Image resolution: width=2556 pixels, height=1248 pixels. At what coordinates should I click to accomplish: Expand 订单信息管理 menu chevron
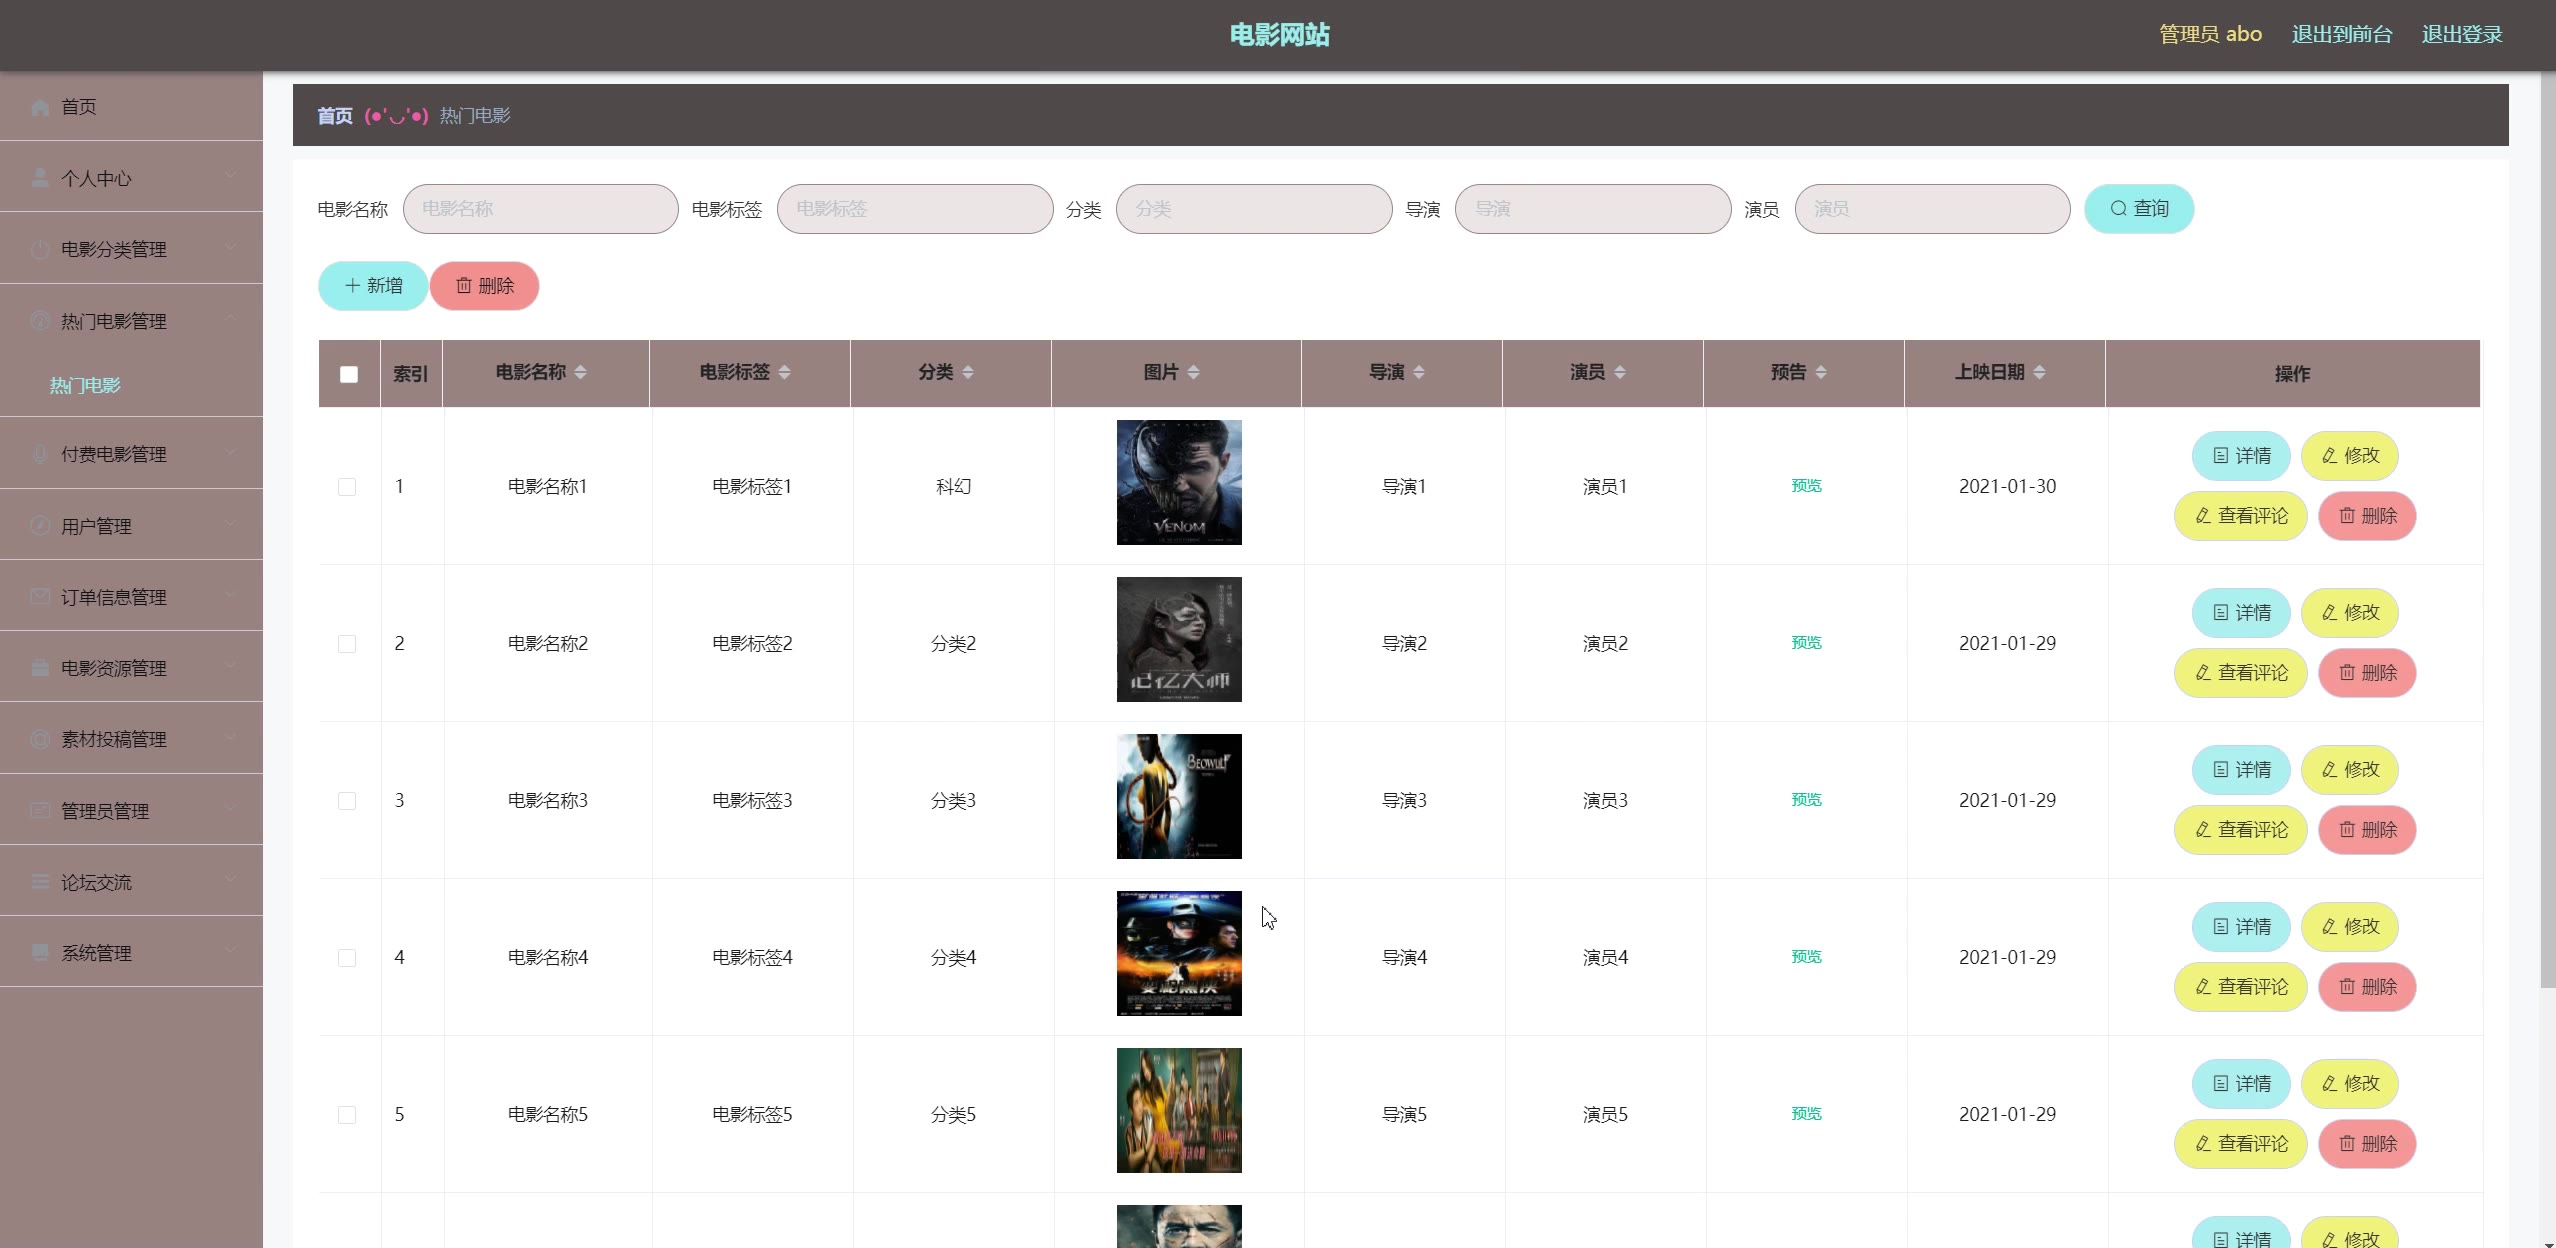(x=231, y=595)
